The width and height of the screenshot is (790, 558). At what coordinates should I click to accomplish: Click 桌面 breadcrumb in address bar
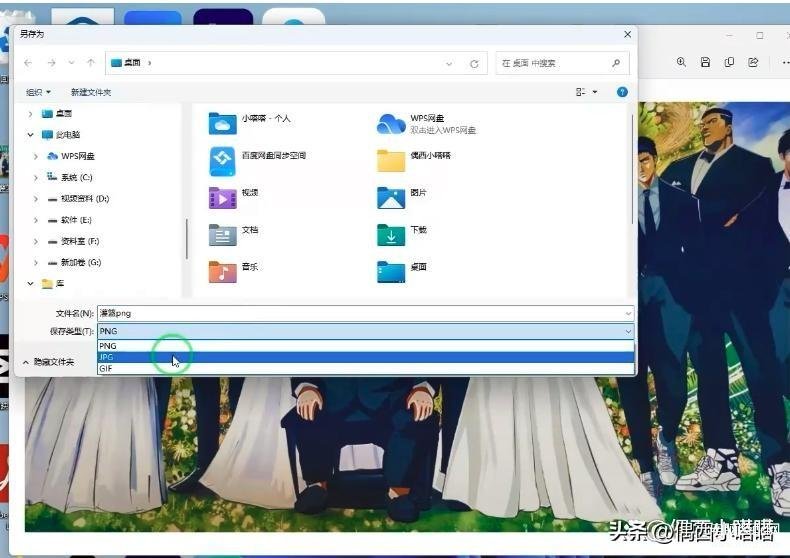(133, 63)
